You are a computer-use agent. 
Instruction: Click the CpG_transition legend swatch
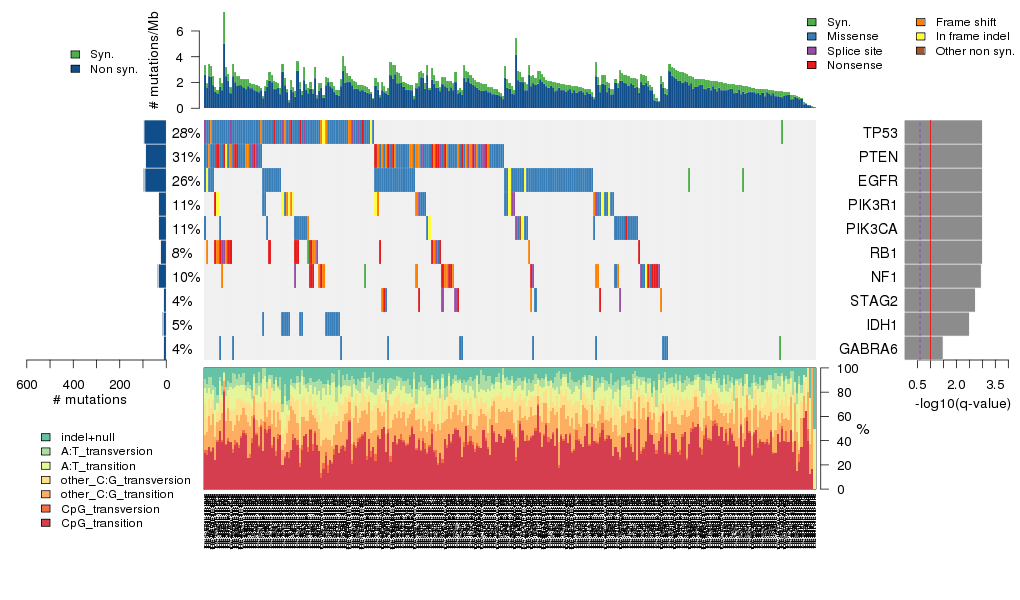coord(46,523)
